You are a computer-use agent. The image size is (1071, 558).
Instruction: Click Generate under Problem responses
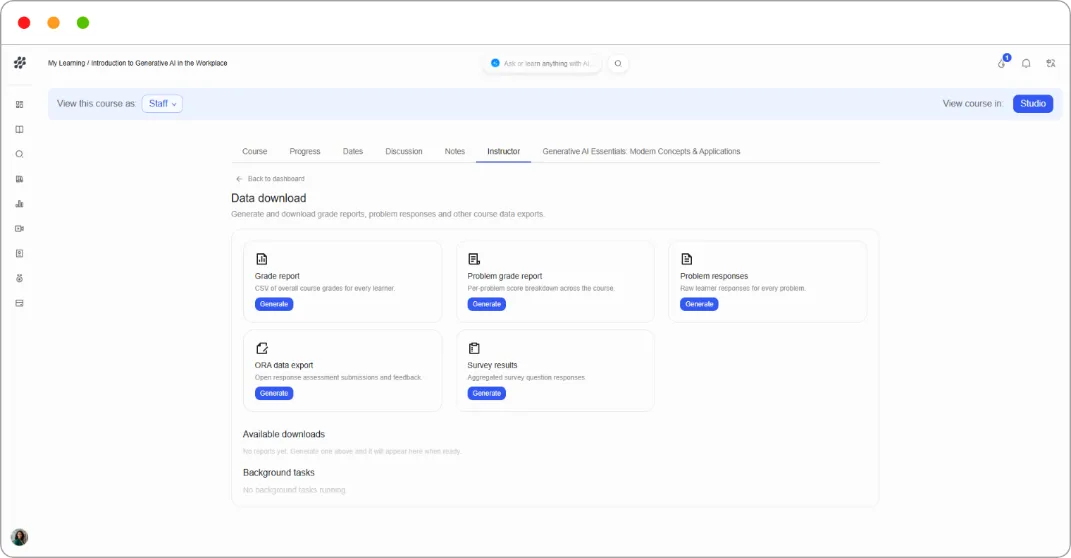[x=699, y=305]
